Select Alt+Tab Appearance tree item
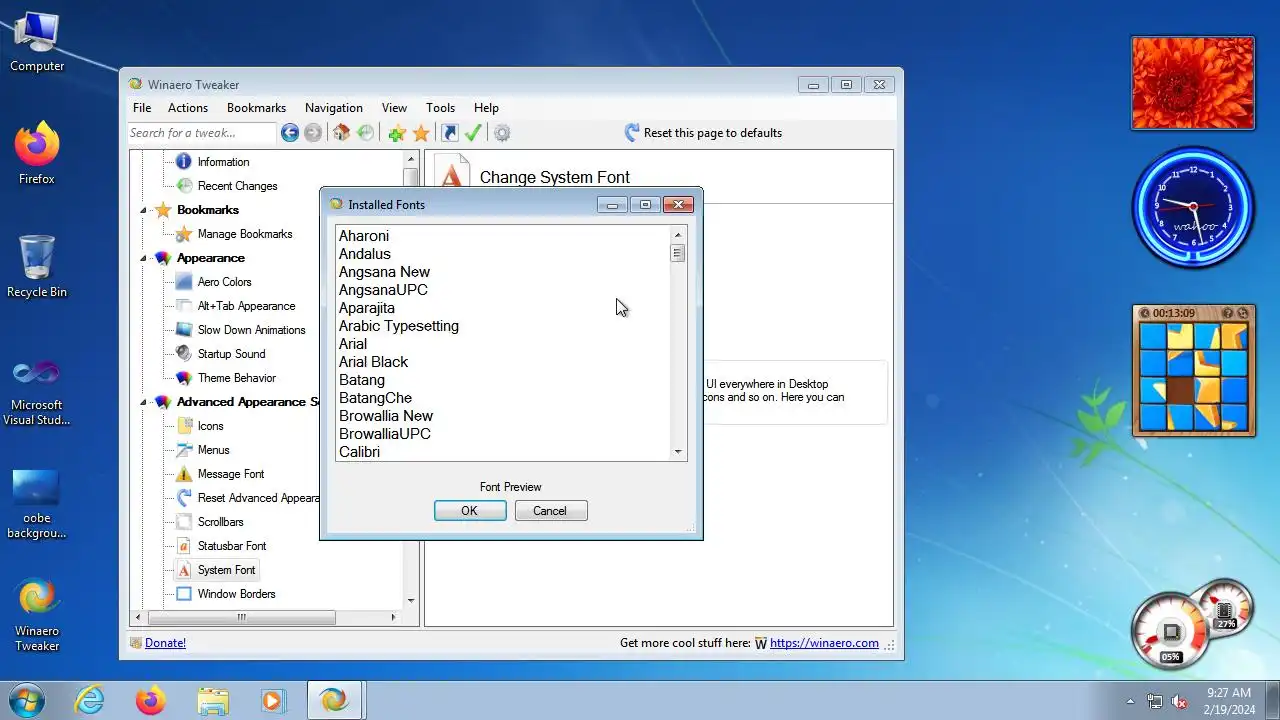 246,306
